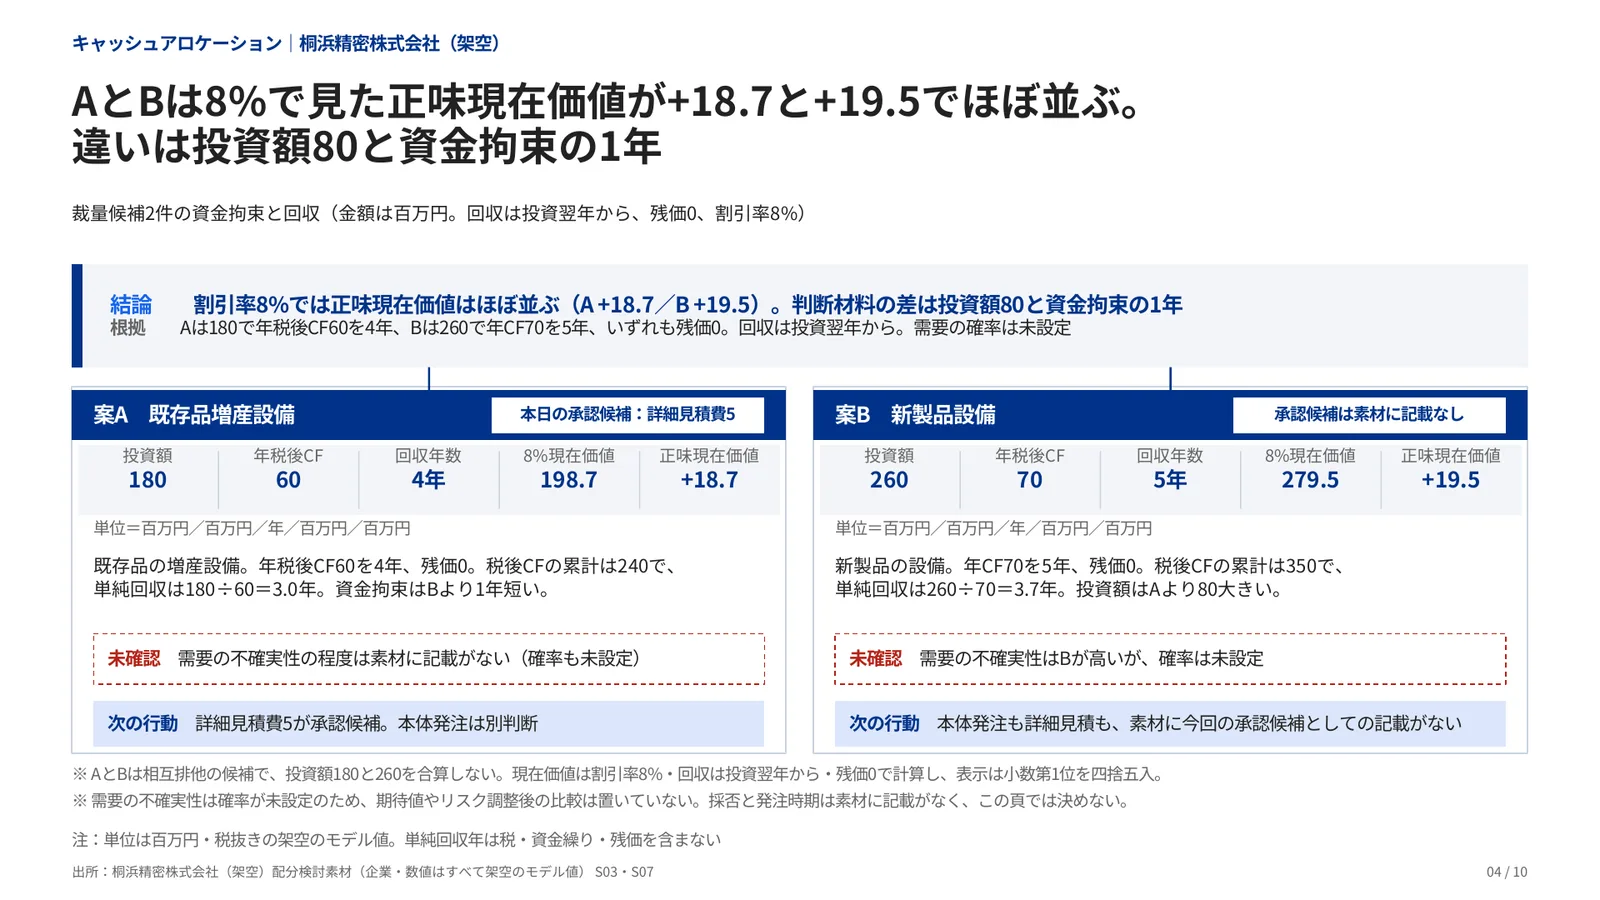Click the source line '出所：桐浜精密株式会社'
This screenshot has width=1600, height=900.
coord(363,872)
